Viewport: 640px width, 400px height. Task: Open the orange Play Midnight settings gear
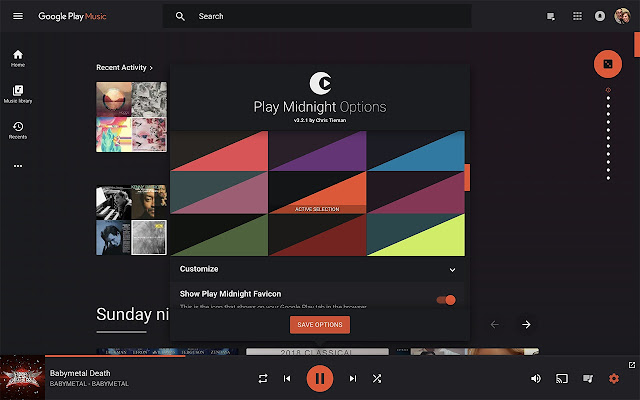613,379
